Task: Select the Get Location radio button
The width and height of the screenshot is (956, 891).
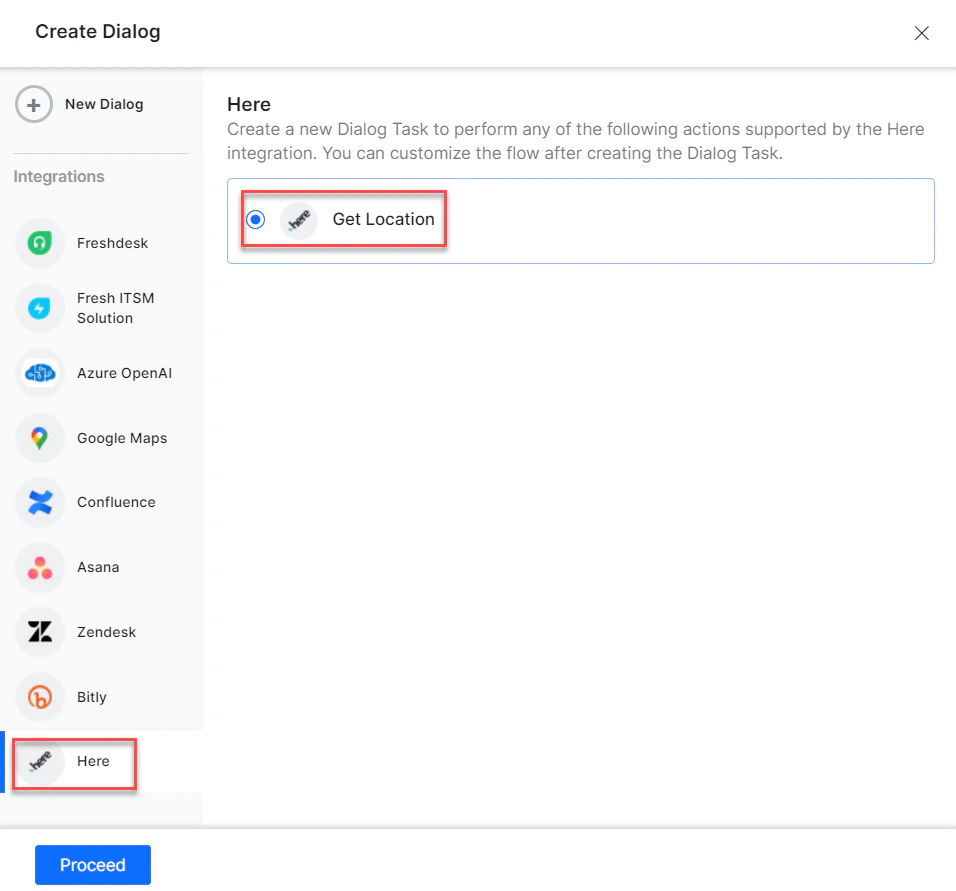Action: pos(256,219)
